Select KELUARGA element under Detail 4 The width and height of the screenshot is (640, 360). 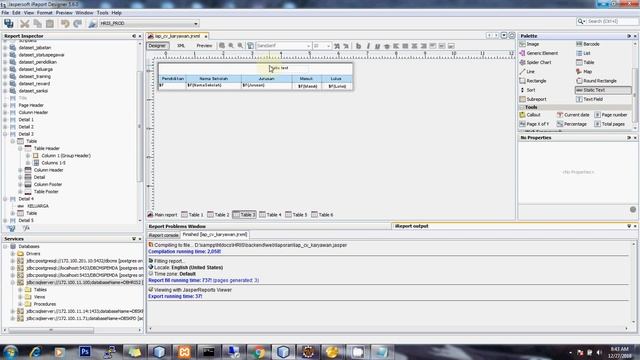click(38, 206)
